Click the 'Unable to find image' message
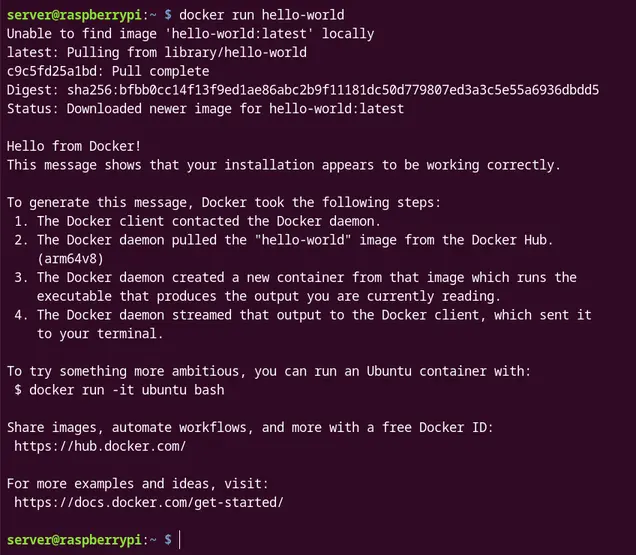This screenshot has height=555, width=636. point(190,34)
